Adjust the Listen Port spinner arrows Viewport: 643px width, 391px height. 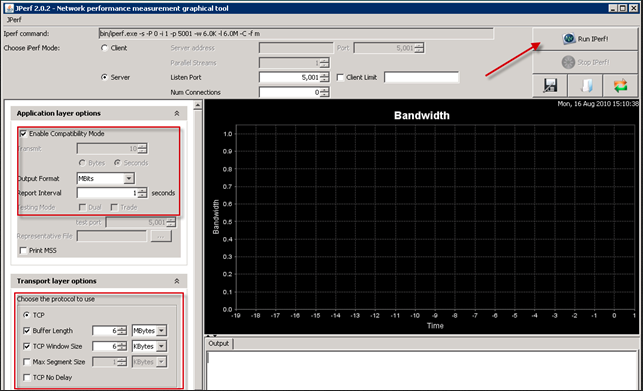click(324, 78)
